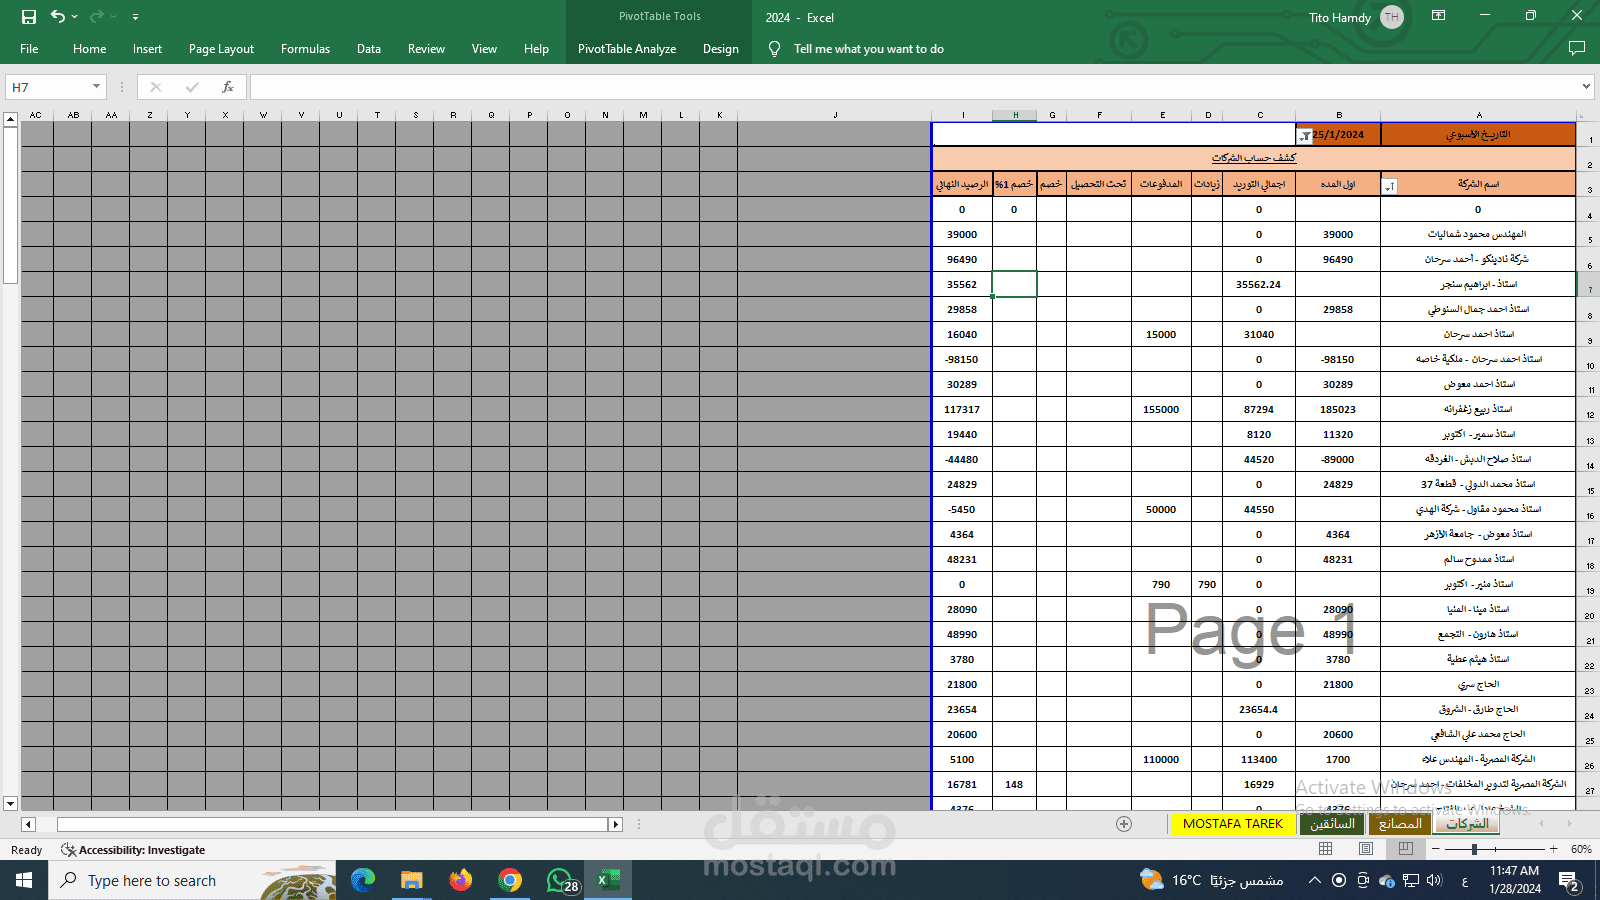Select the cell with value 113400
1600x900 pixels.
pyautogui.click(x=1258, y=760)
